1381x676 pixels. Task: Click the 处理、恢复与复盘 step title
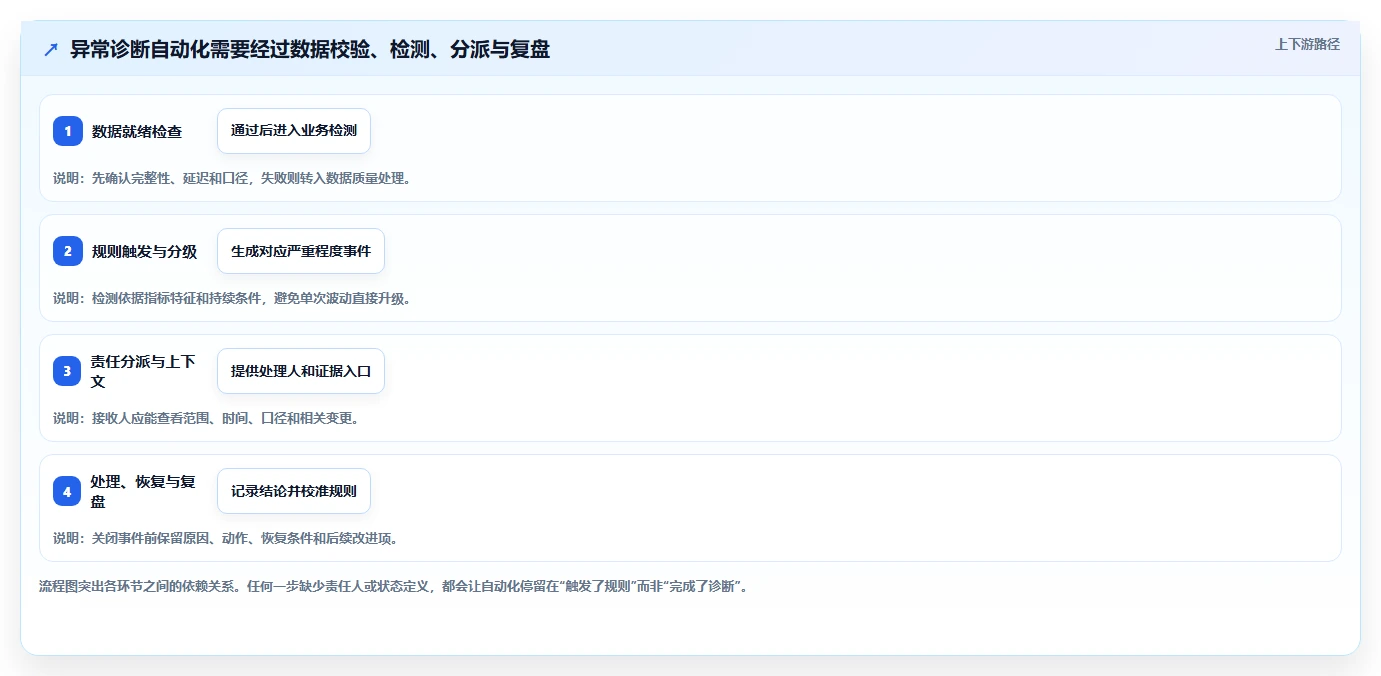point(144,491)
